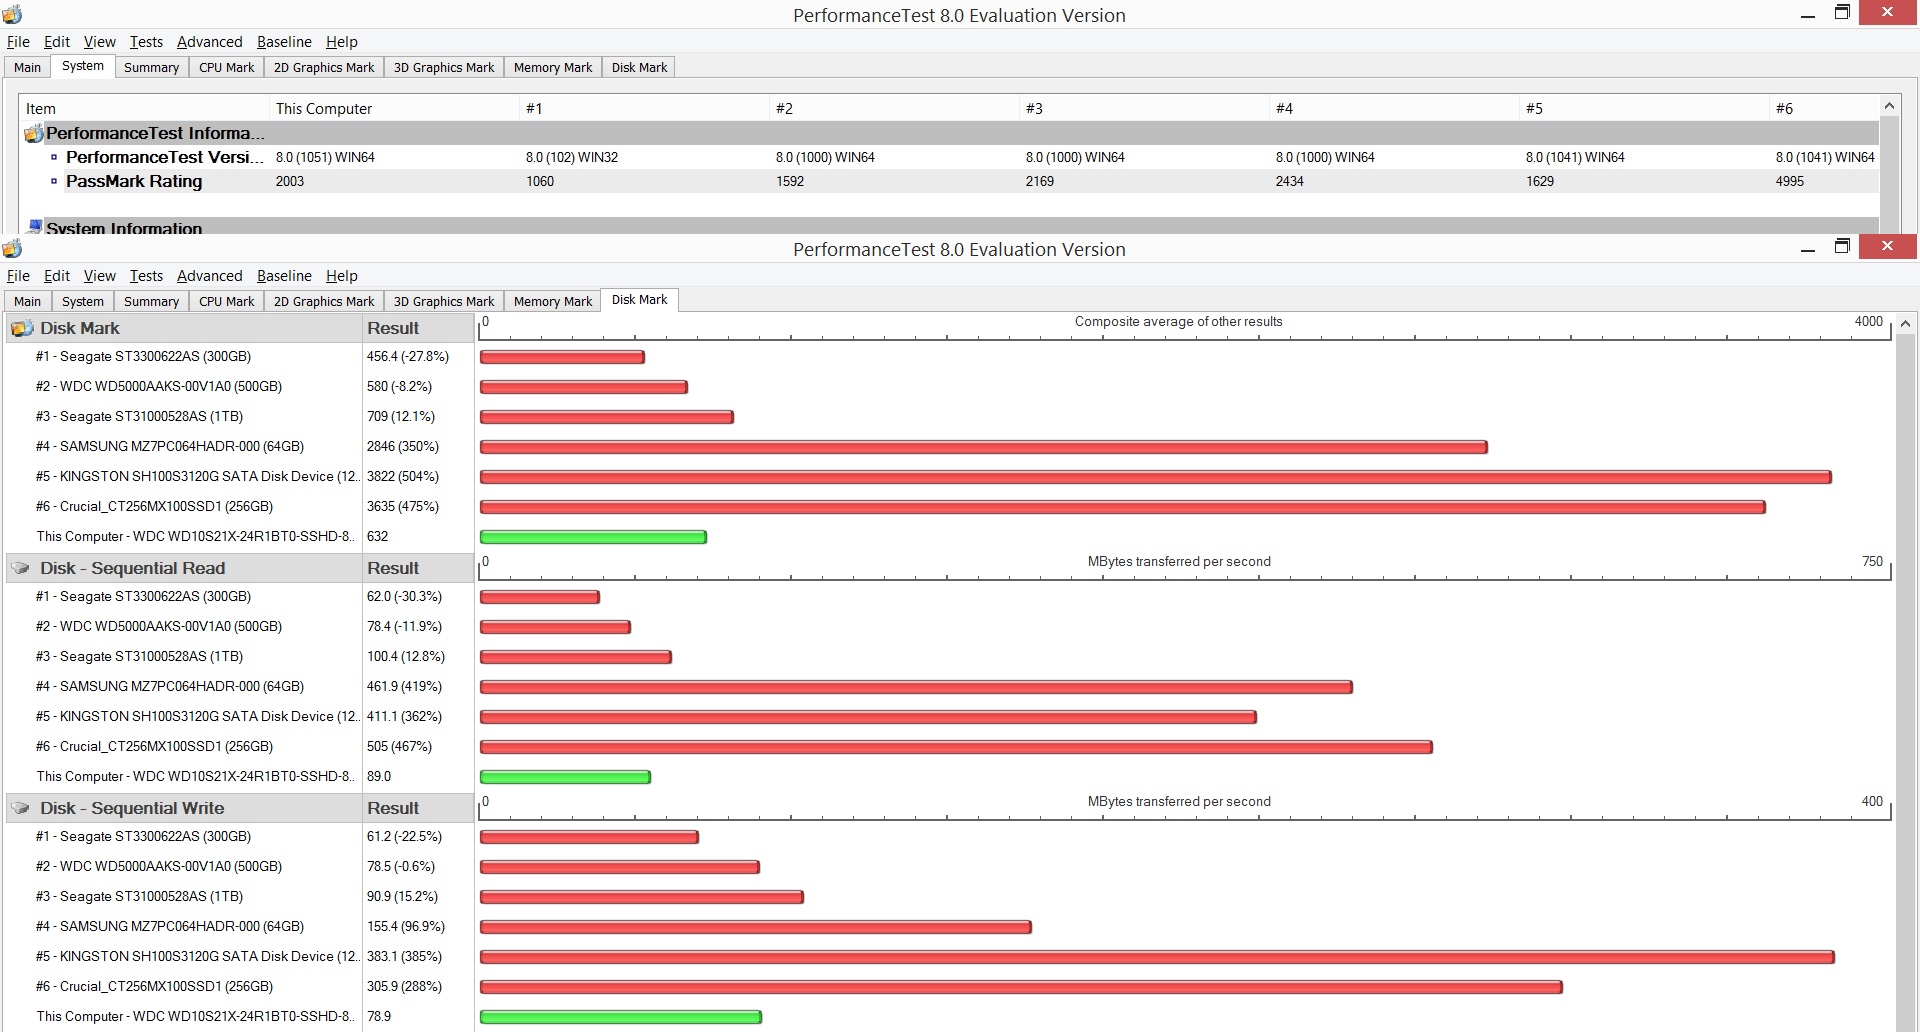Switch to CPU Mark tab in lower window
The image size is (1920, 1032).
pos(226,301)
